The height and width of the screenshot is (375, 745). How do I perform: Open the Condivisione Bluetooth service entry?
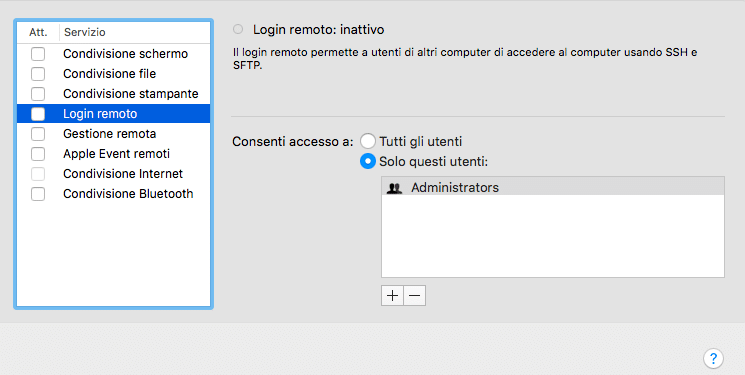114,194
